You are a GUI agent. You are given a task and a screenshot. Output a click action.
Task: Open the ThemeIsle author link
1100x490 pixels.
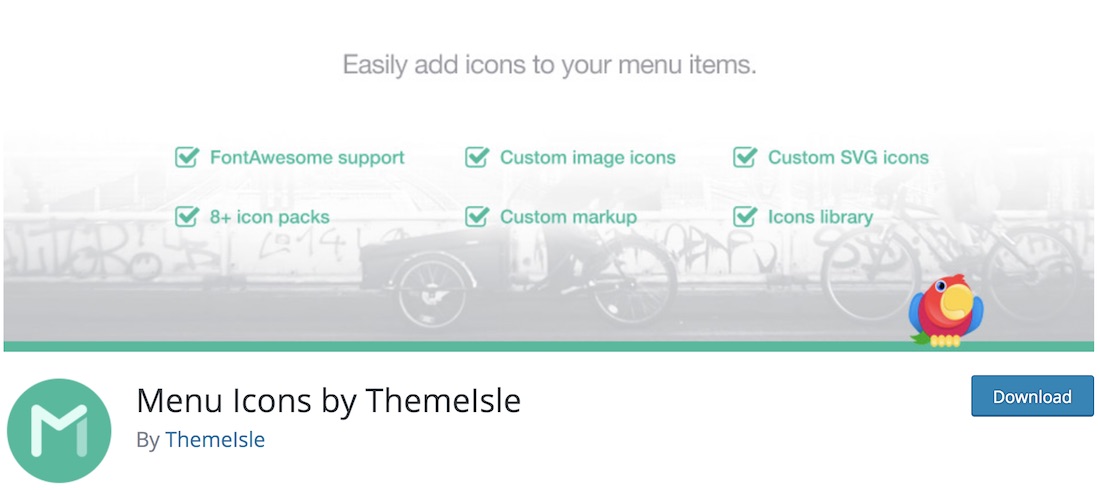click(x=214, y=440)
